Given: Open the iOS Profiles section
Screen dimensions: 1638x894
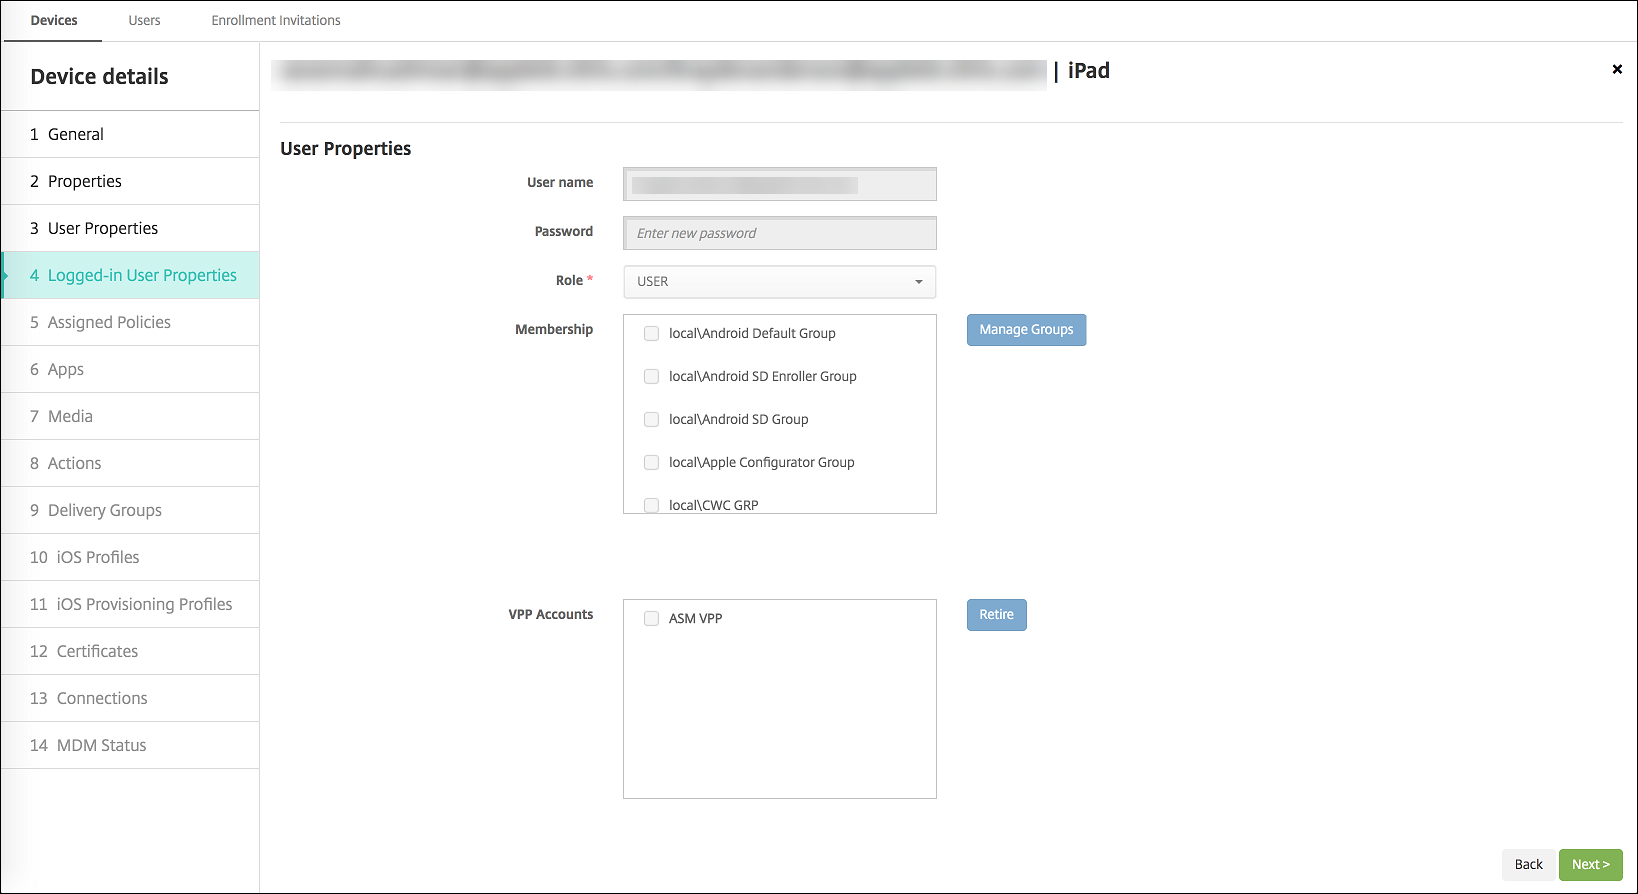Looking at the screenshot, I should tap(98, 557).
